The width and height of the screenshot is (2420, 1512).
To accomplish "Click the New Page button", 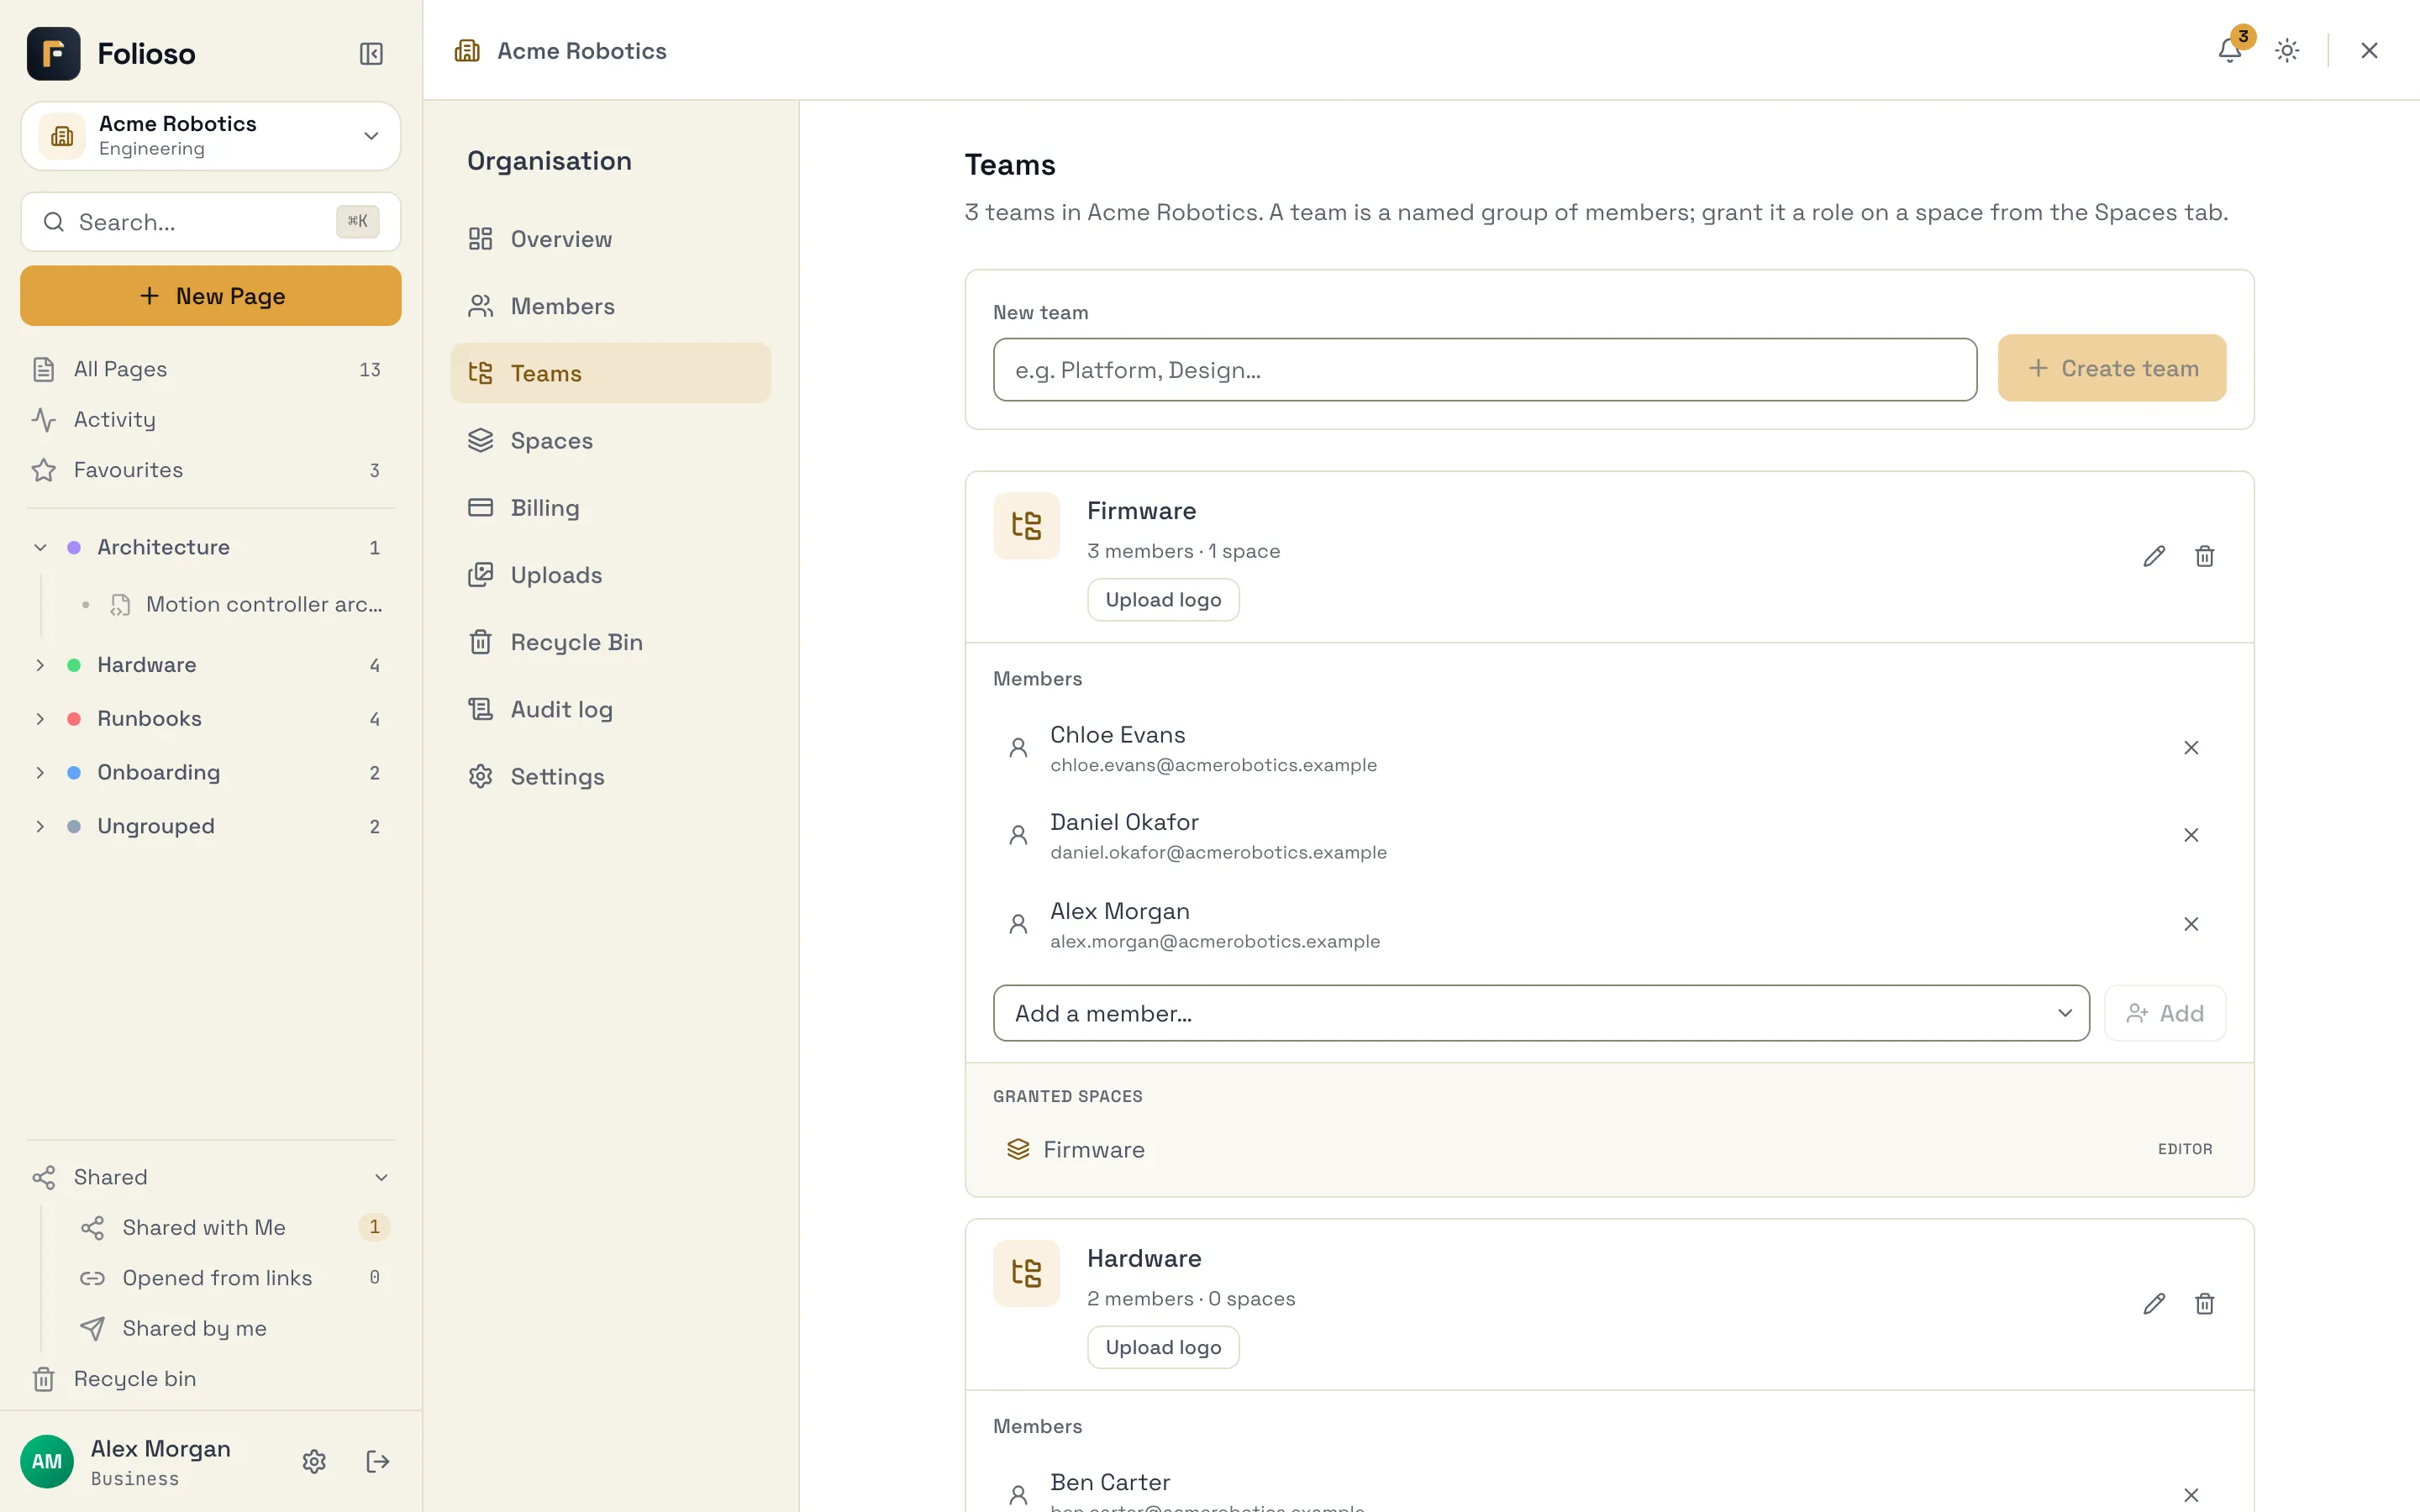I will tap(211, 296).
